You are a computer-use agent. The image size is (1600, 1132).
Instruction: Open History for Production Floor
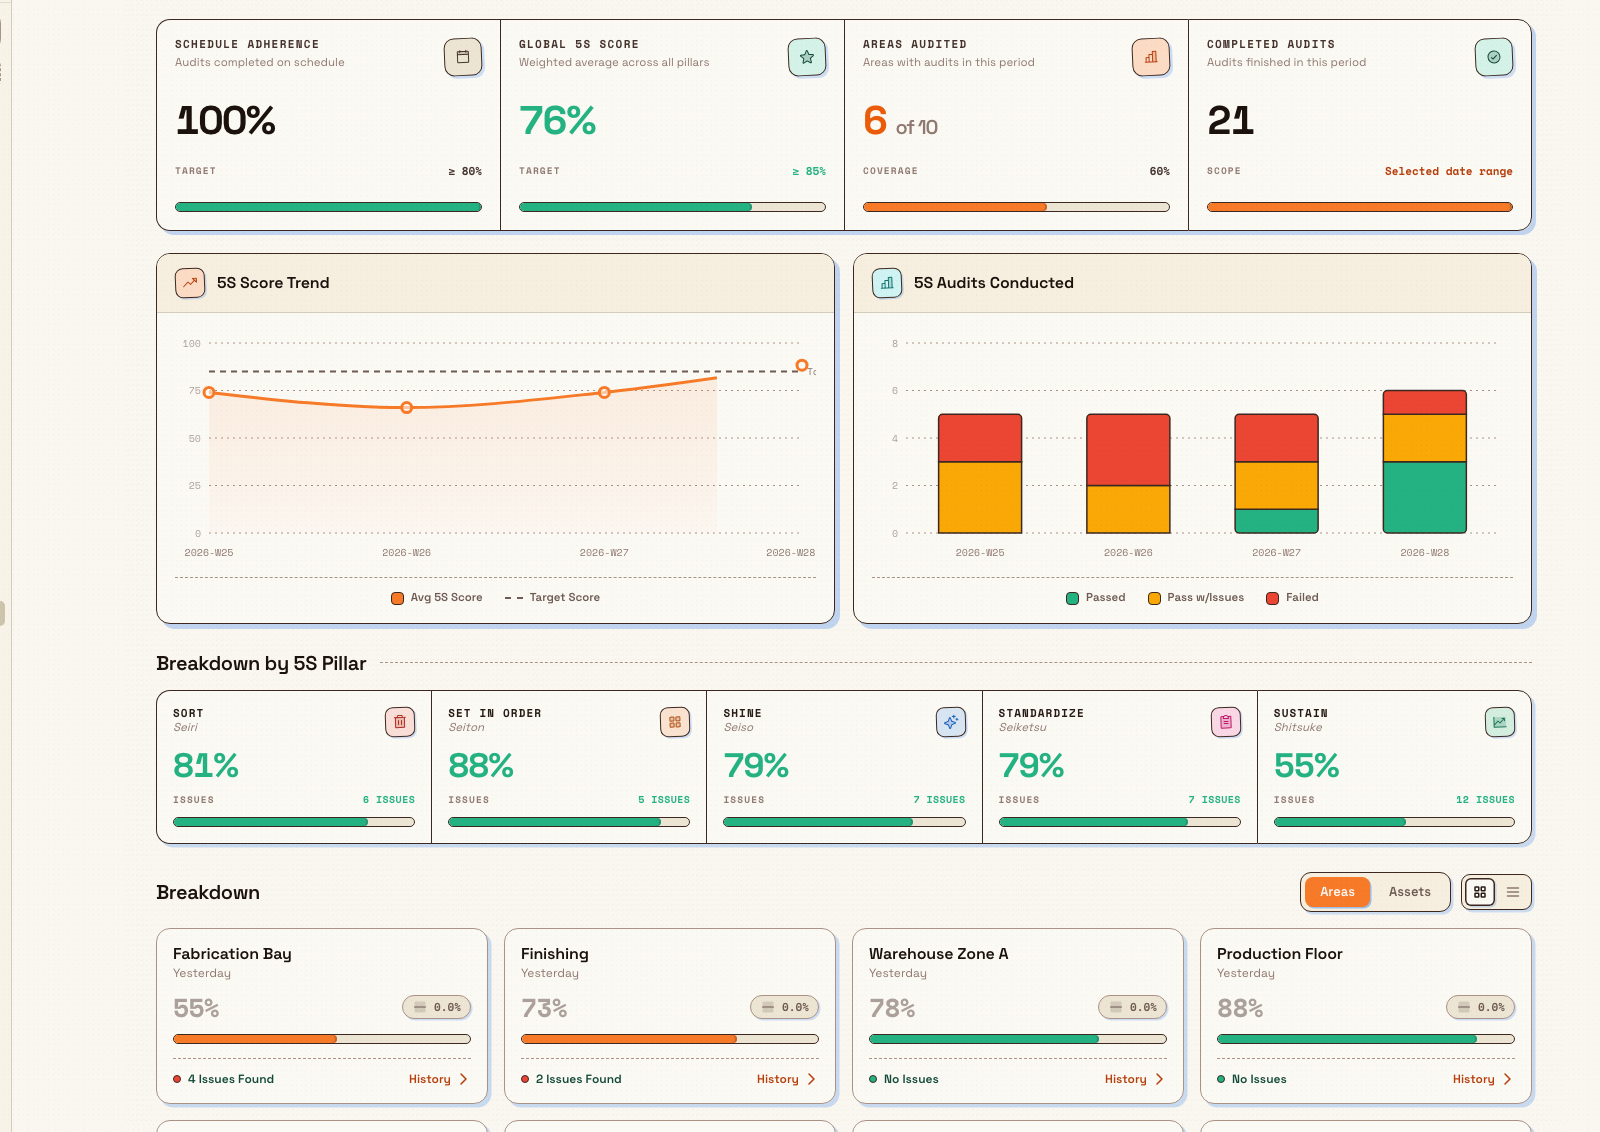click(x=1483, y=1079)
